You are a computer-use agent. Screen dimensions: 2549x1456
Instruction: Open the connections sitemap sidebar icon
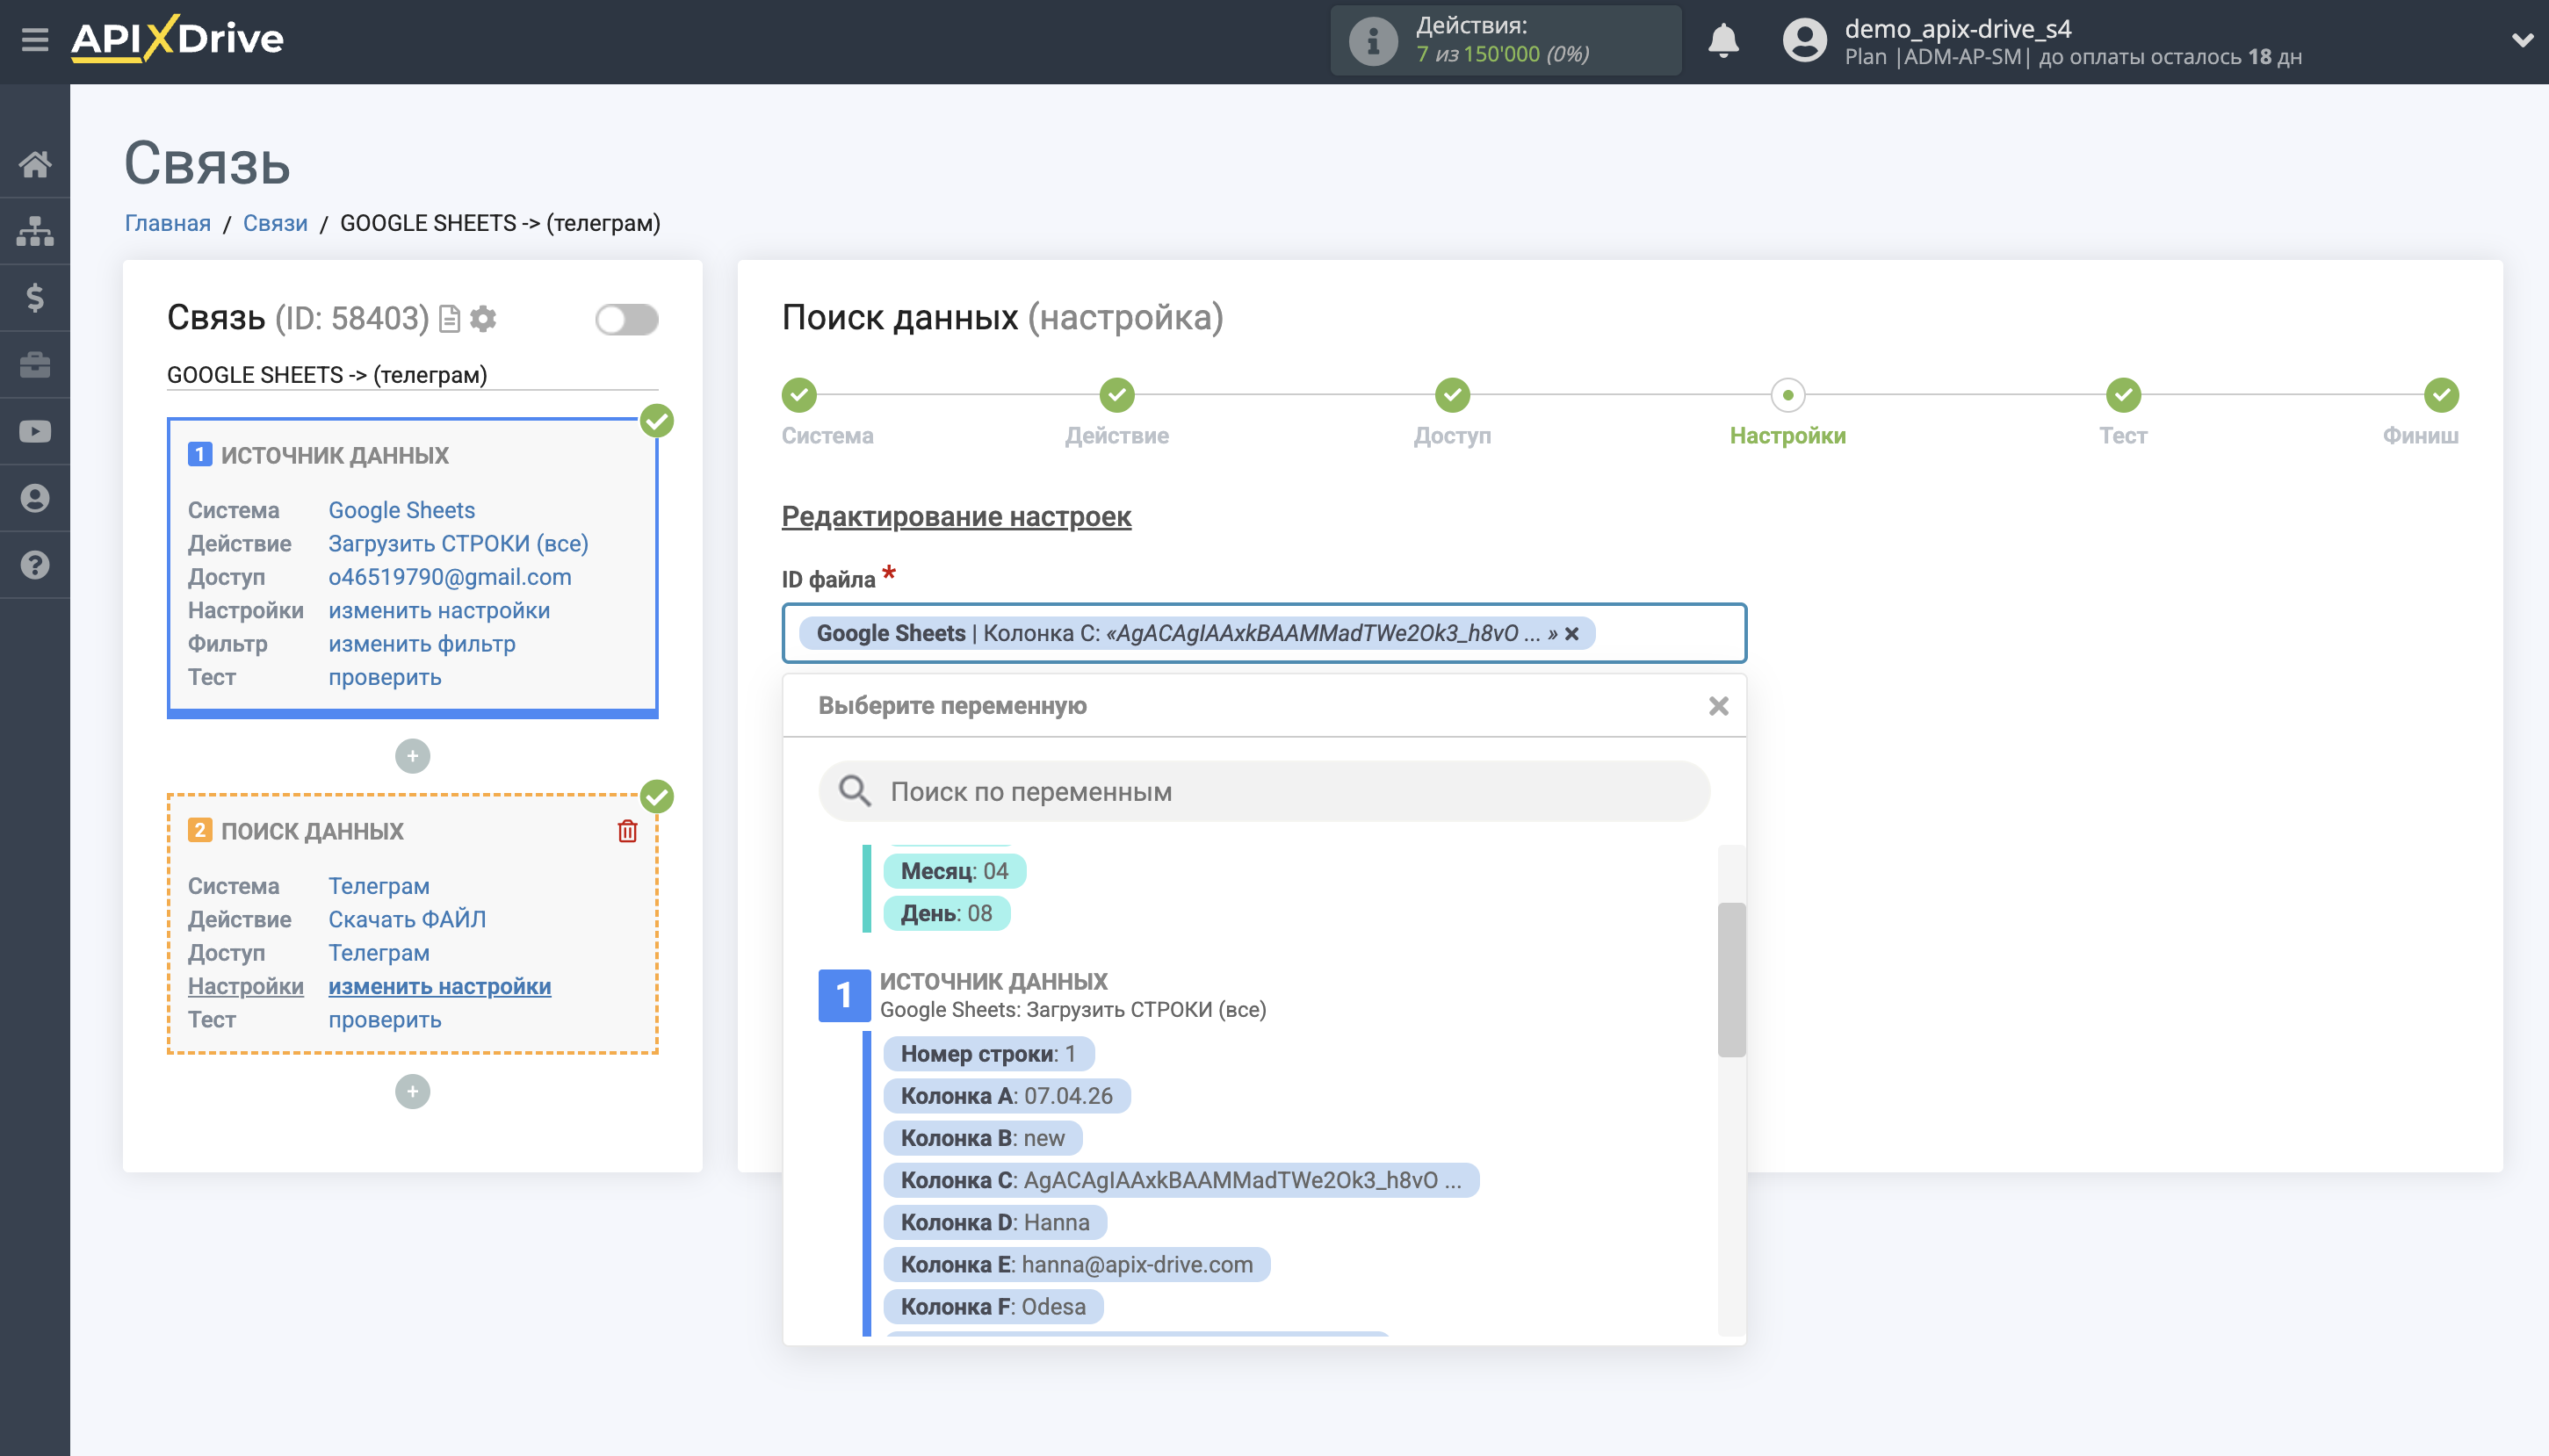[x=35, y=231]
